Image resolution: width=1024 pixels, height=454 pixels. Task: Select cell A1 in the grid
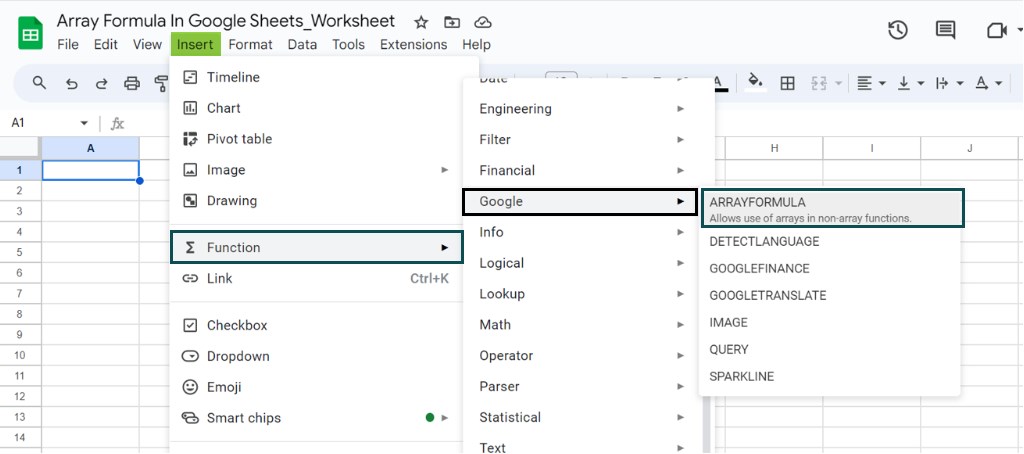tap(91, 170)
